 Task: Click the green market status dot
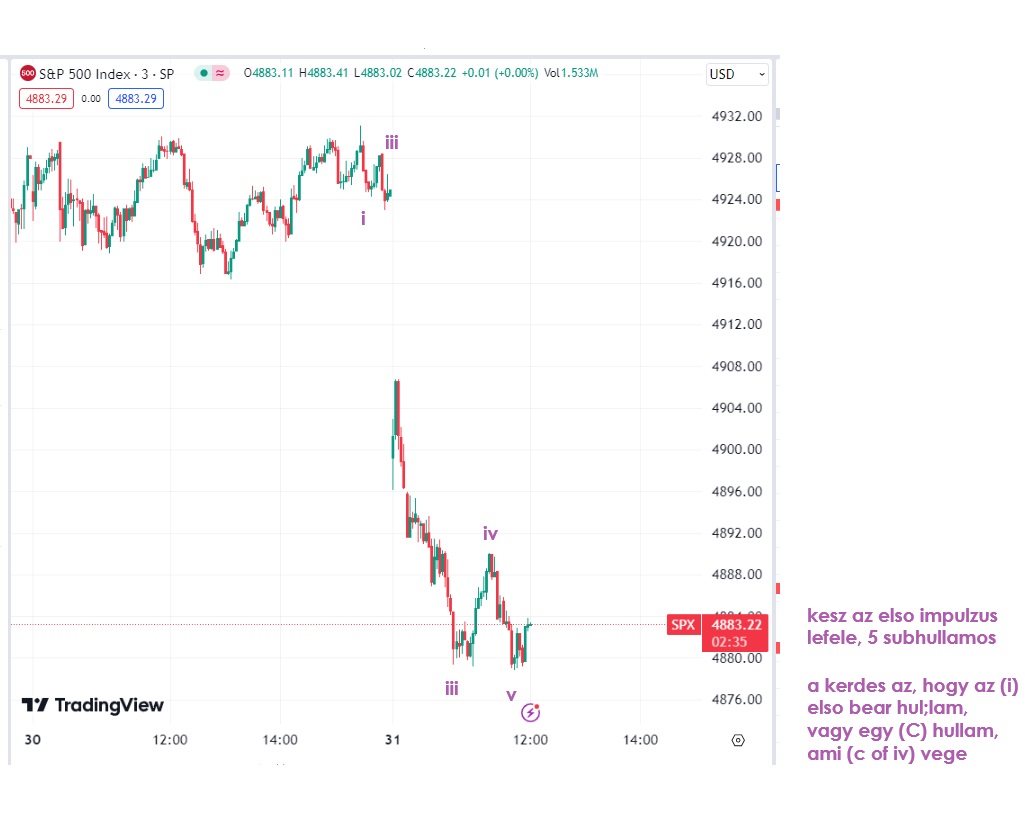point(203,73)
